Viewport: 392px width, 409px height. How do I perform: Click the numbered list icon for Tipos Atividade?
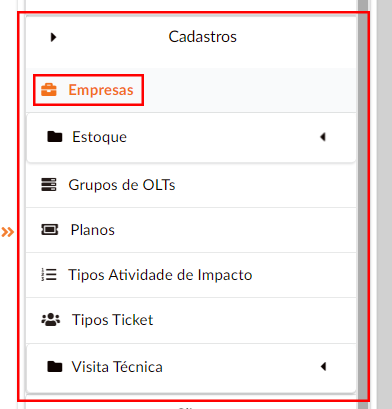coord(49,275)
